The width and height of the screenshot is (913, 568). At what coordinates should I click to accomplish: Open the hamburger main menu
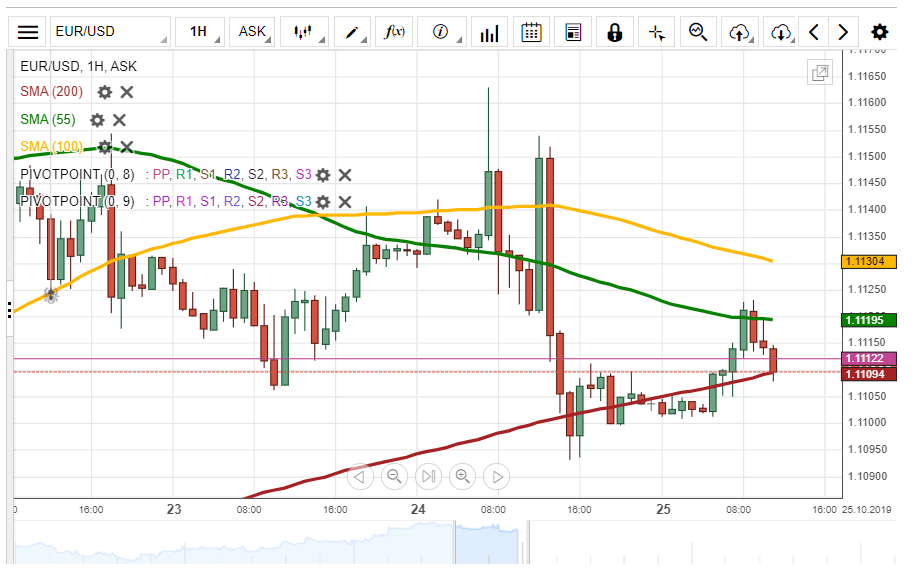tap(27, 31)
